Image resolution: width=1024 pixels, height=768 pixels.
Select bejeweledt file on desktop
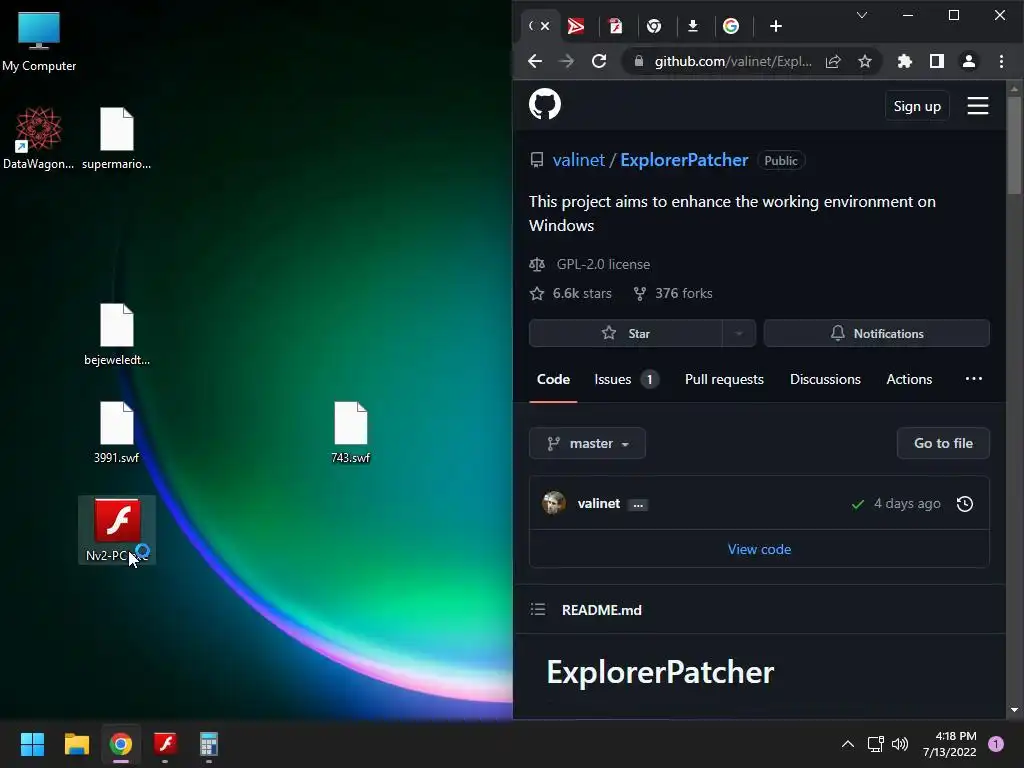click(116, 334)
